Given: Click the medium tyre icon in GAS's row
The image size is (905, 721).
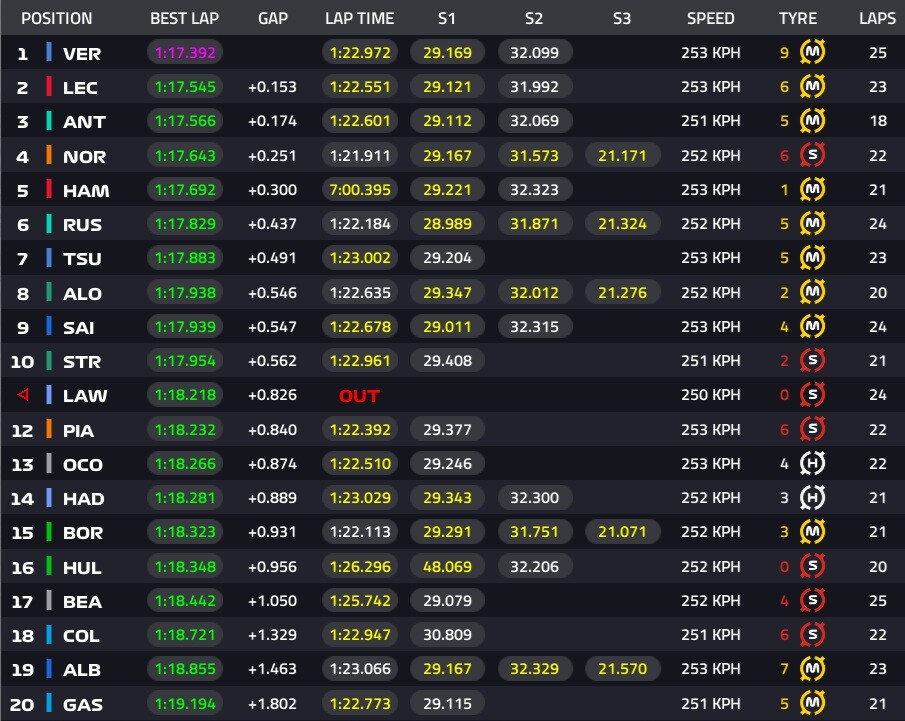Looking at the screenshot, I should coord(812,703).
